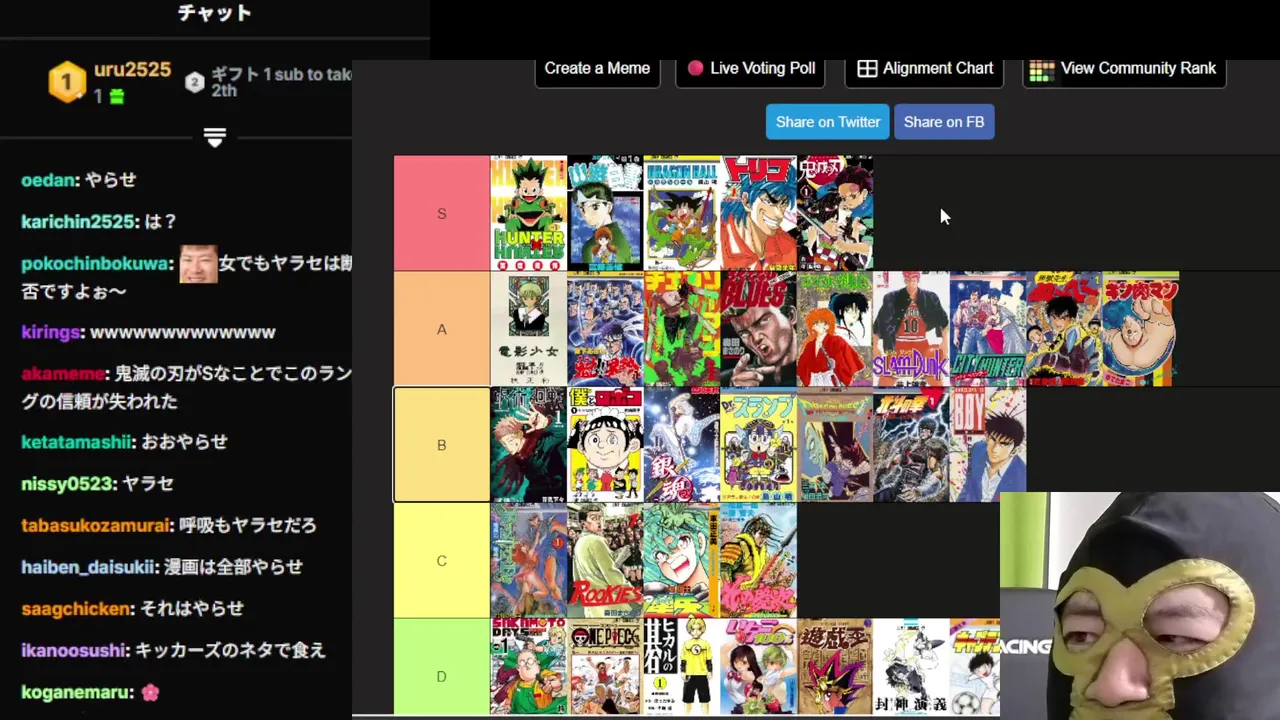
Task: Click Dragon Ball cover in S tier
Action: (x=682, y=213)
